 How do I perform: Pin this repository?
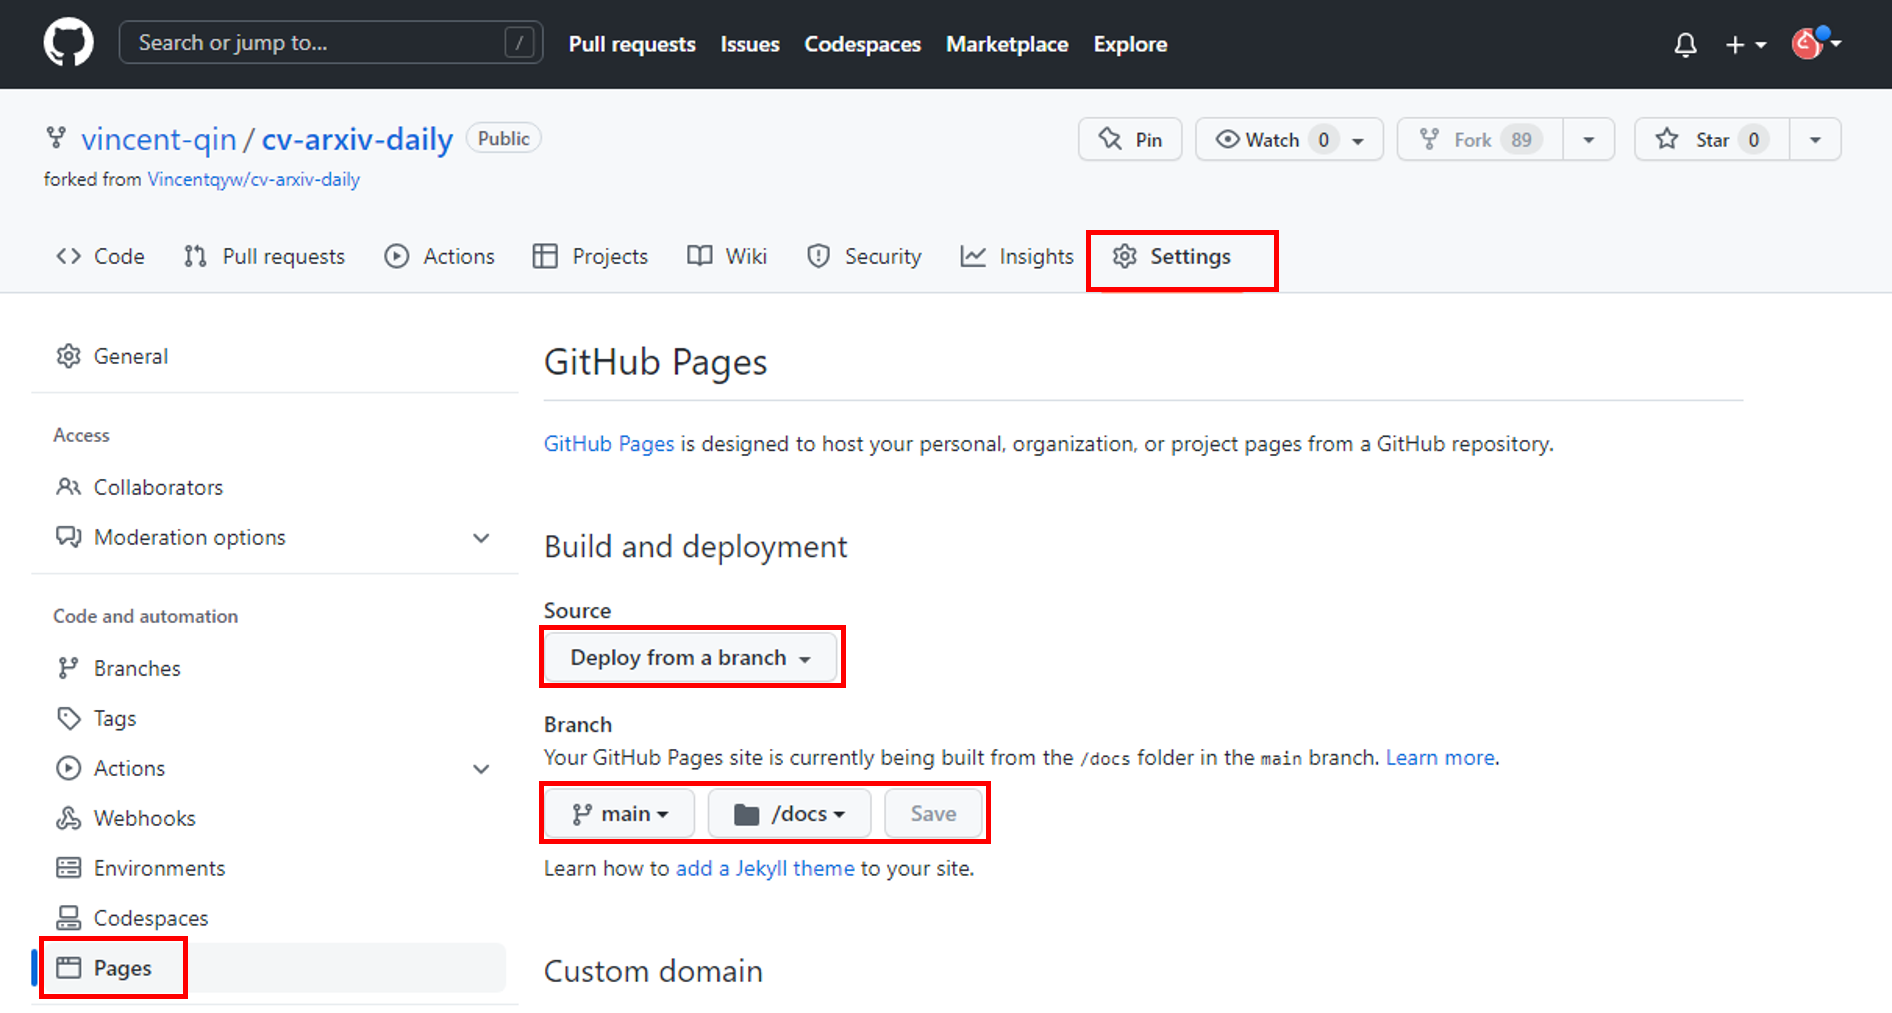(1130, 139)
